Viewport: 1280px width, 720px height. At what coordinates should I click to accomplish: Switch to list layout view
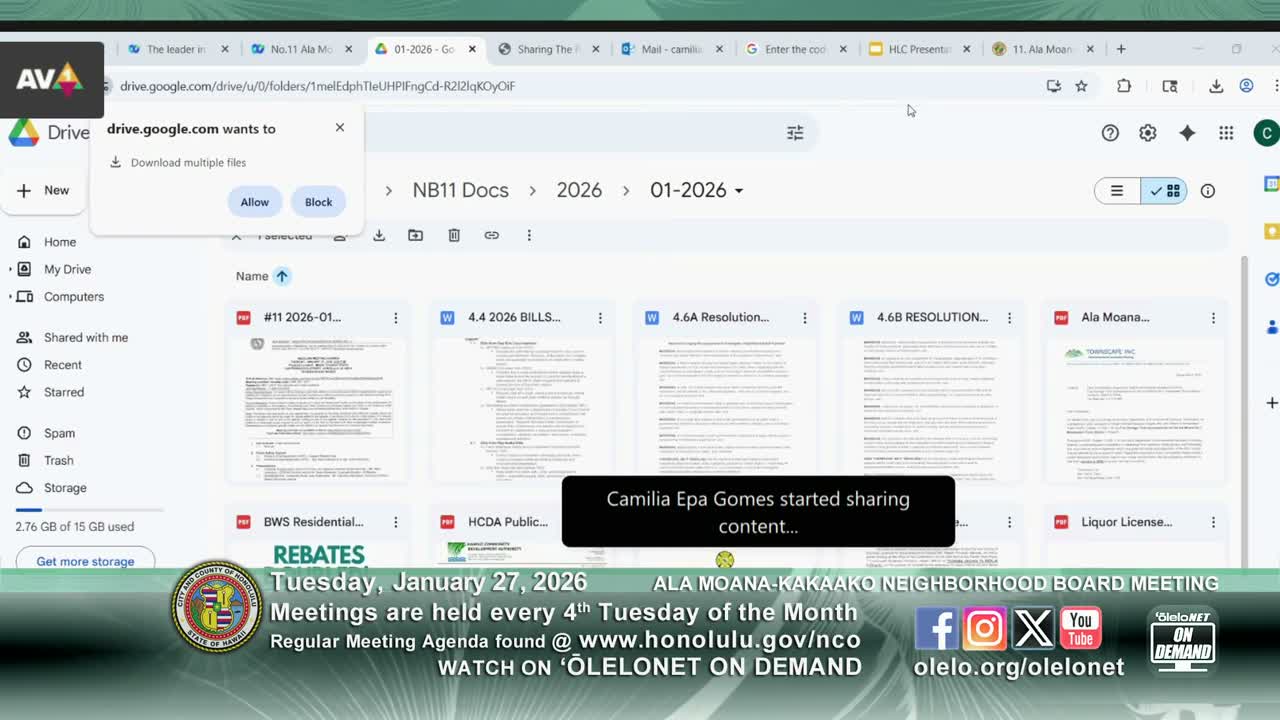tap(1117, 191)
